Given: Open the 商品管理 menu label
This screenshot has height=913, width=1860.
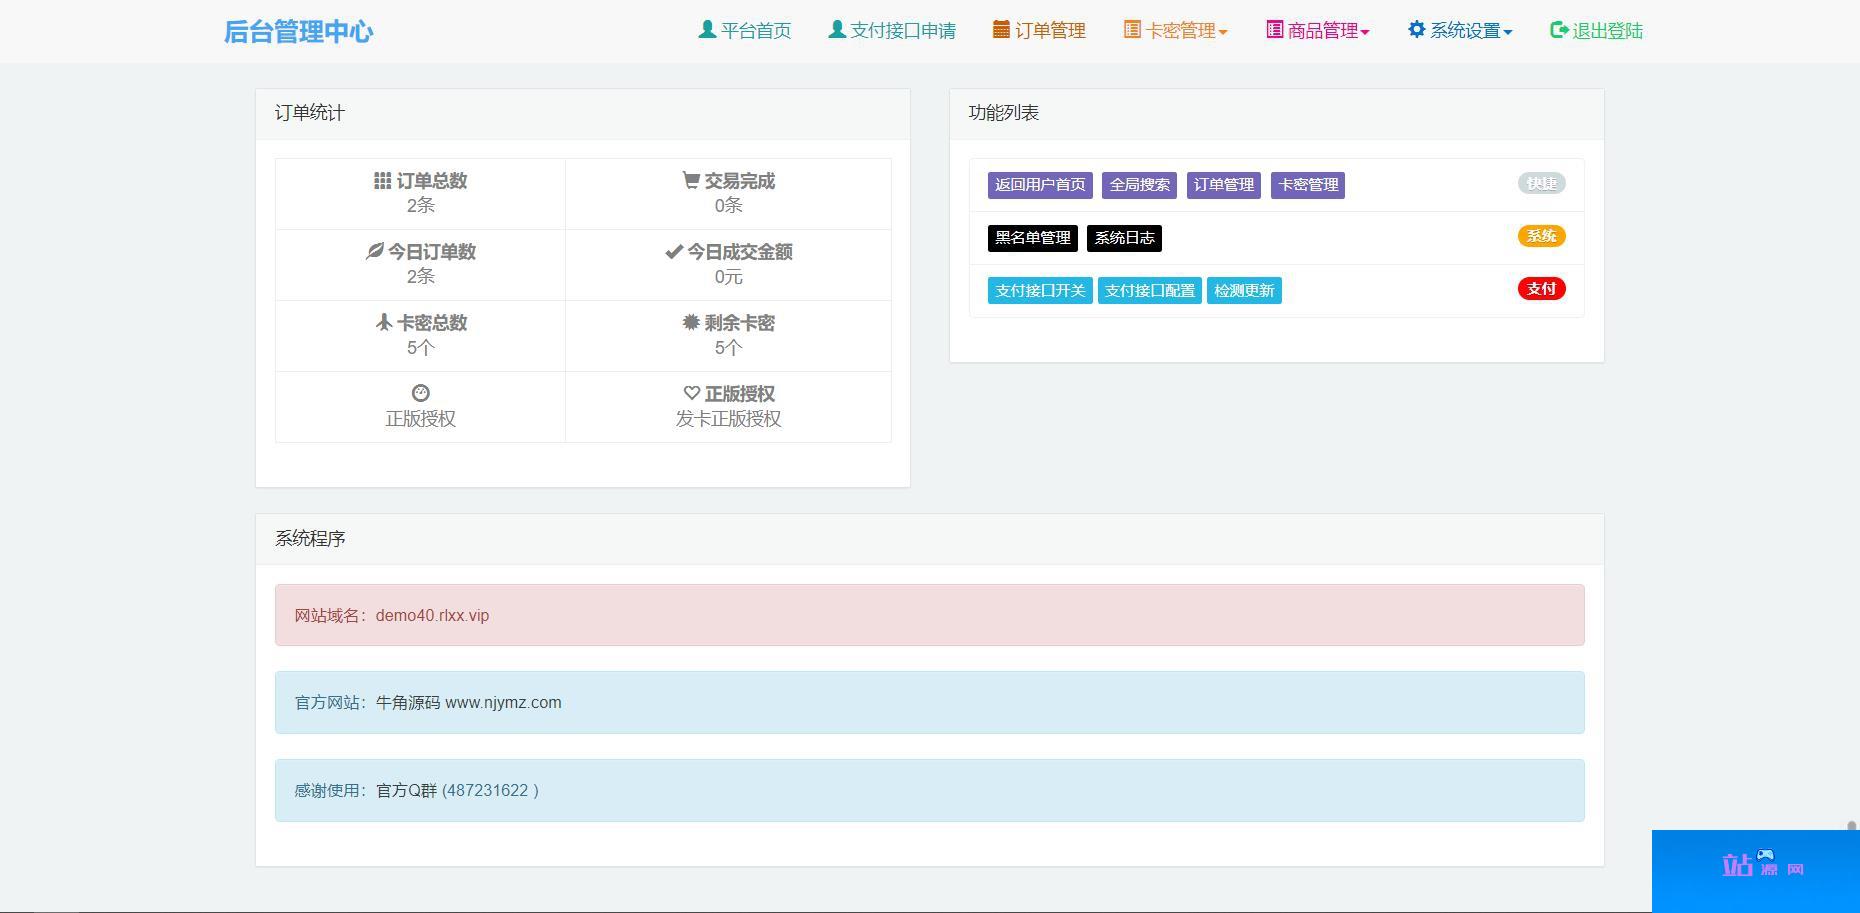Looking at the screenshot, I should [1323, 31].
